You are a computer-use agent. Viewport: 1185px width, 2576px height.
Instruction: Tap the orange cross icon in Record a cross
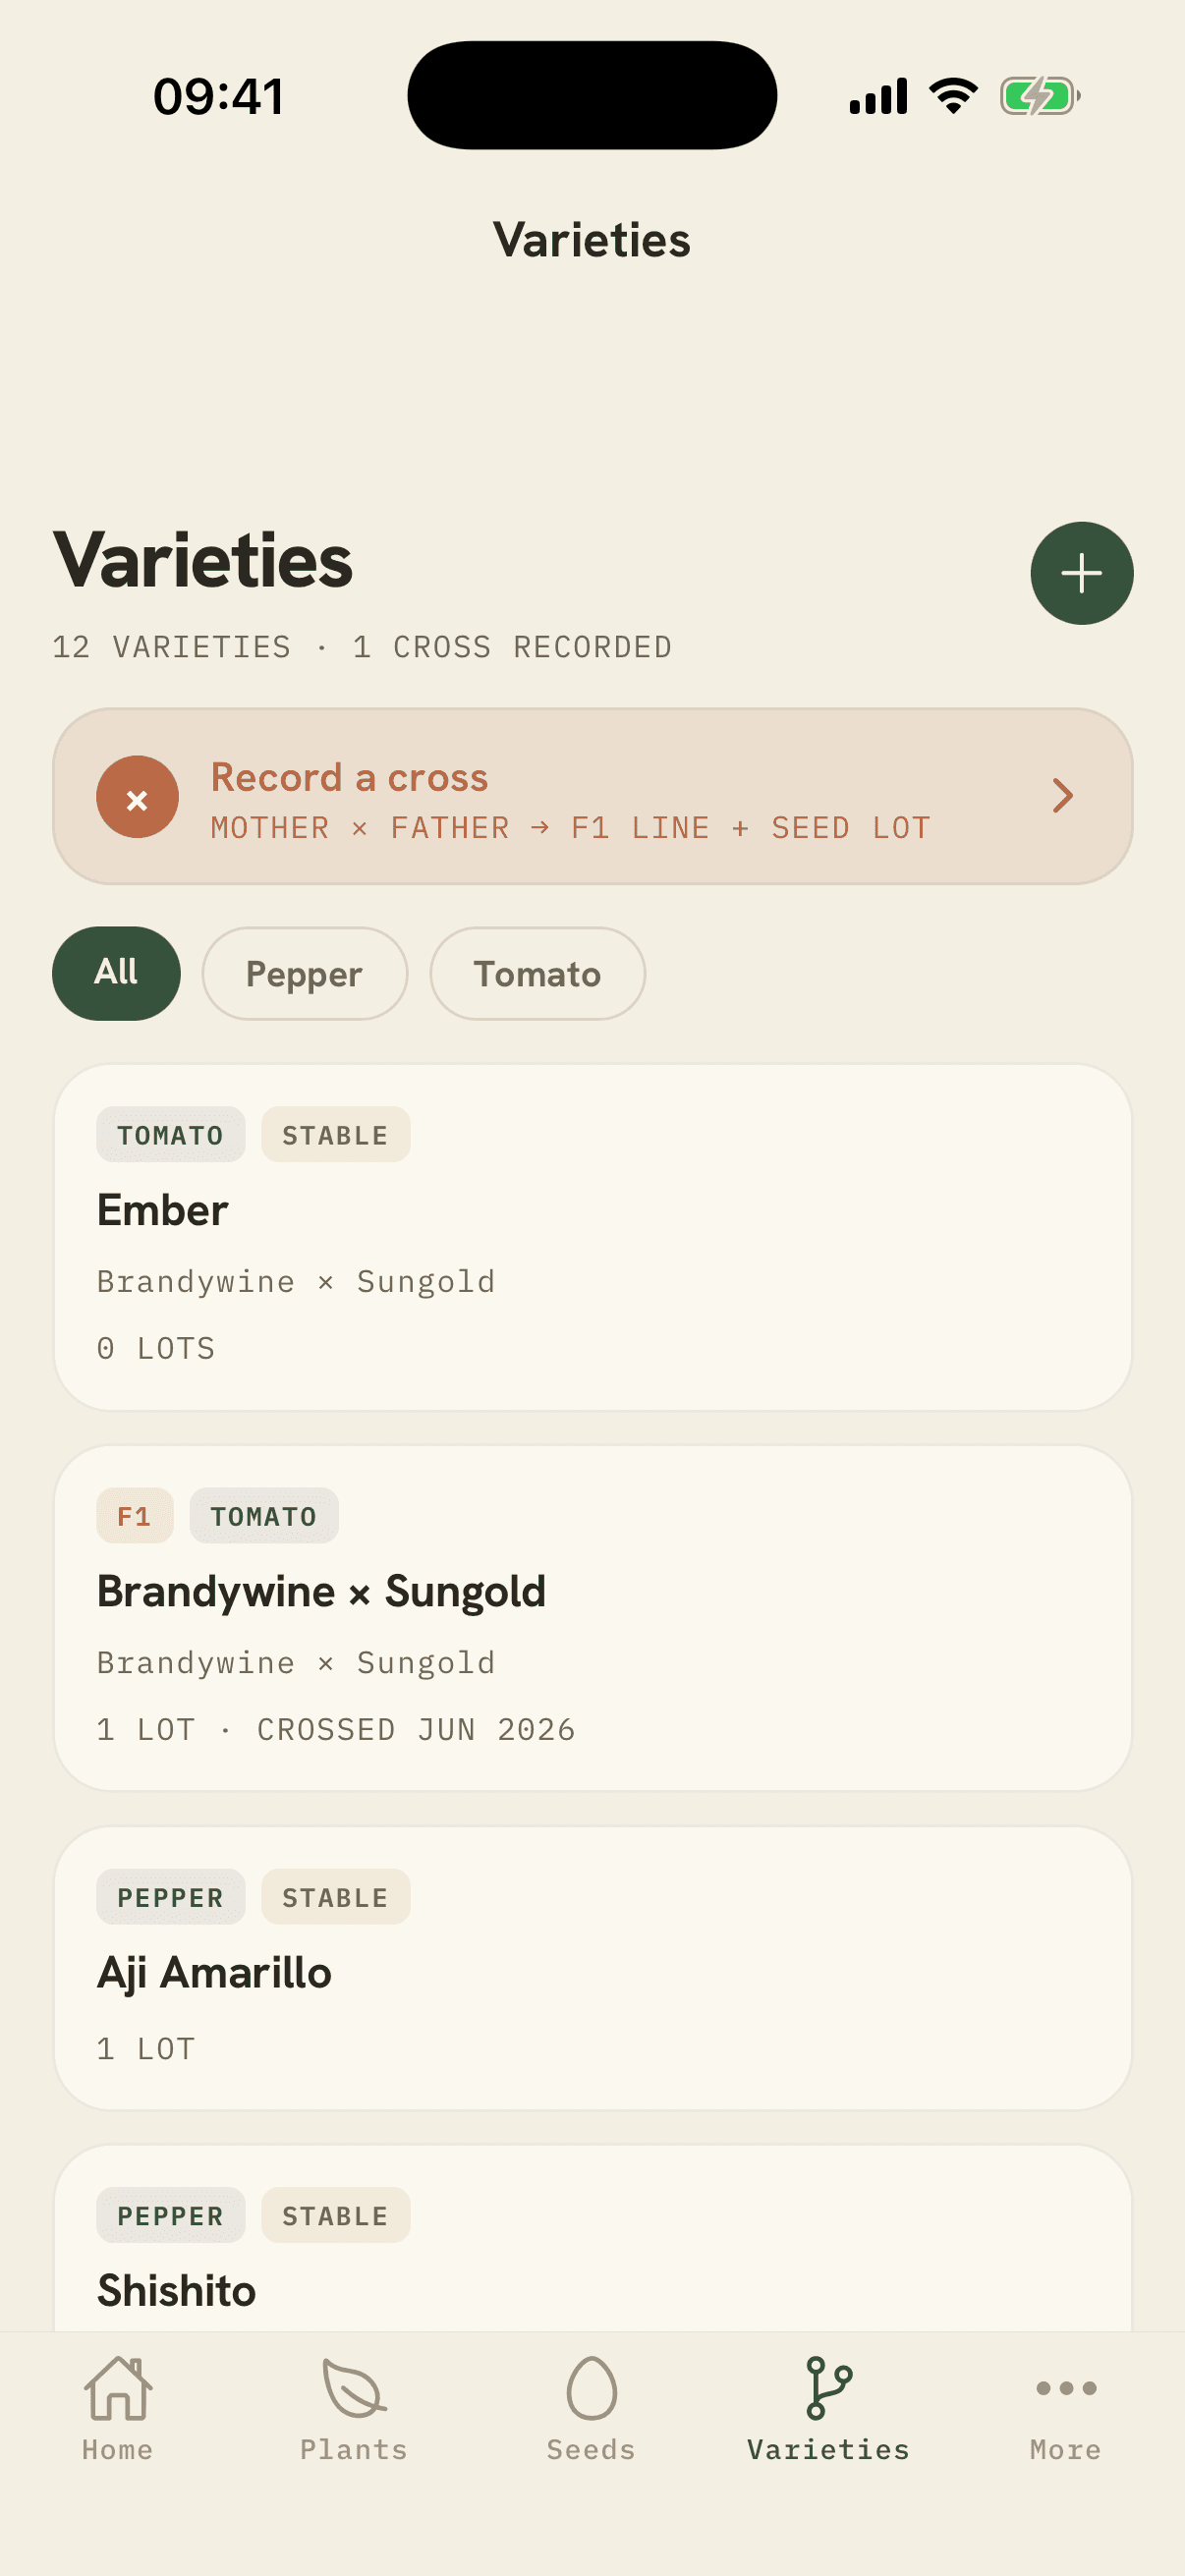[137, 797]
